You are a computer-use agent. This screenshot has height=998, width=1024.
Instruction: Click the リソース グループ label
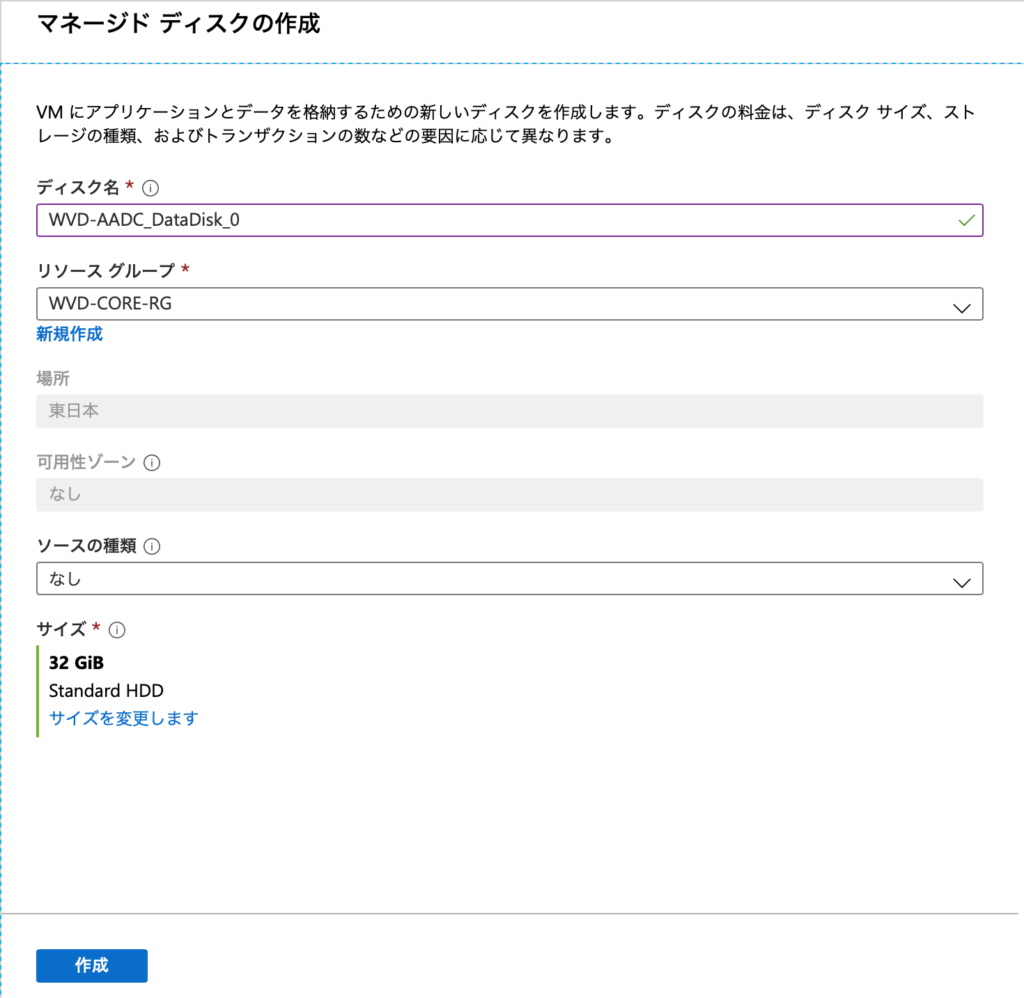pyautogui.click(x=106, y=270)
